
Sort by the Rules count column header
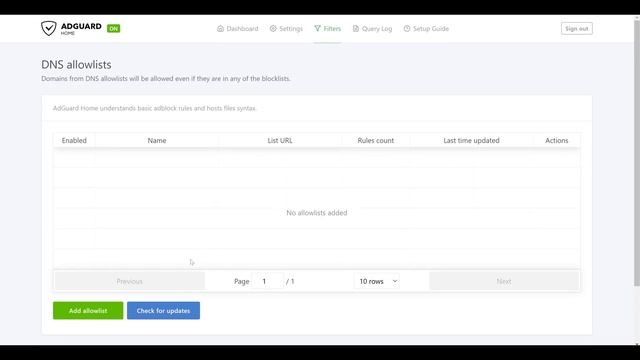click(x=376, y=140)
